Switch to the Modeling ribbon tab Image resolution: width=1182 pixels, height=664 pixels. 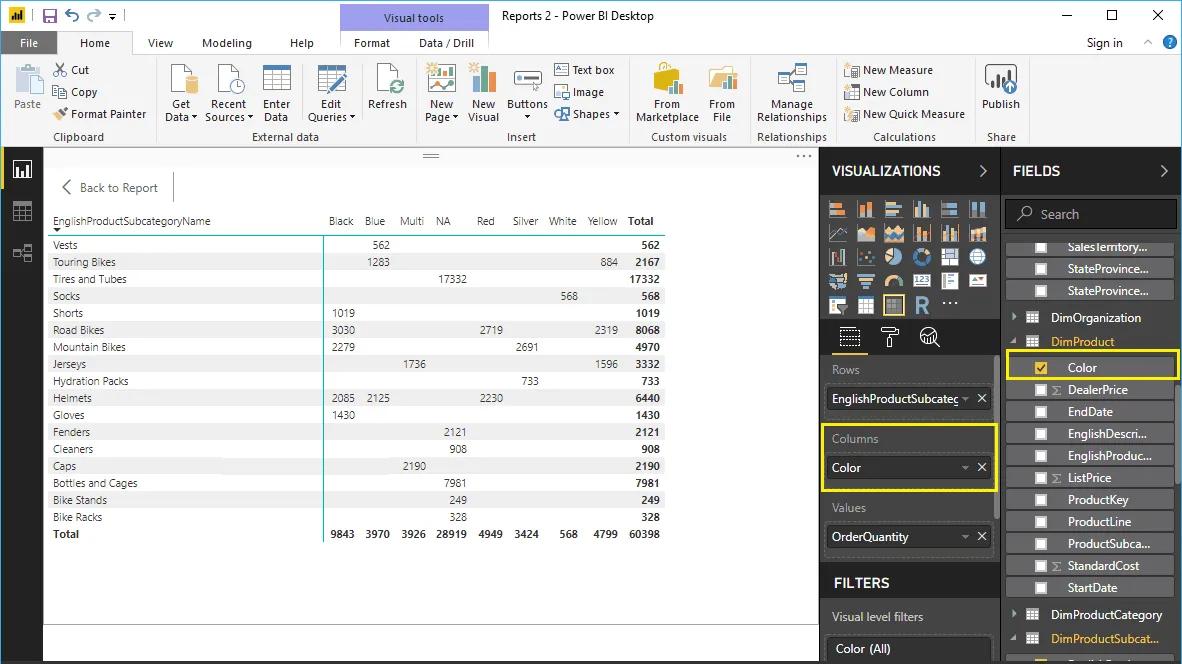coord(226,43)
